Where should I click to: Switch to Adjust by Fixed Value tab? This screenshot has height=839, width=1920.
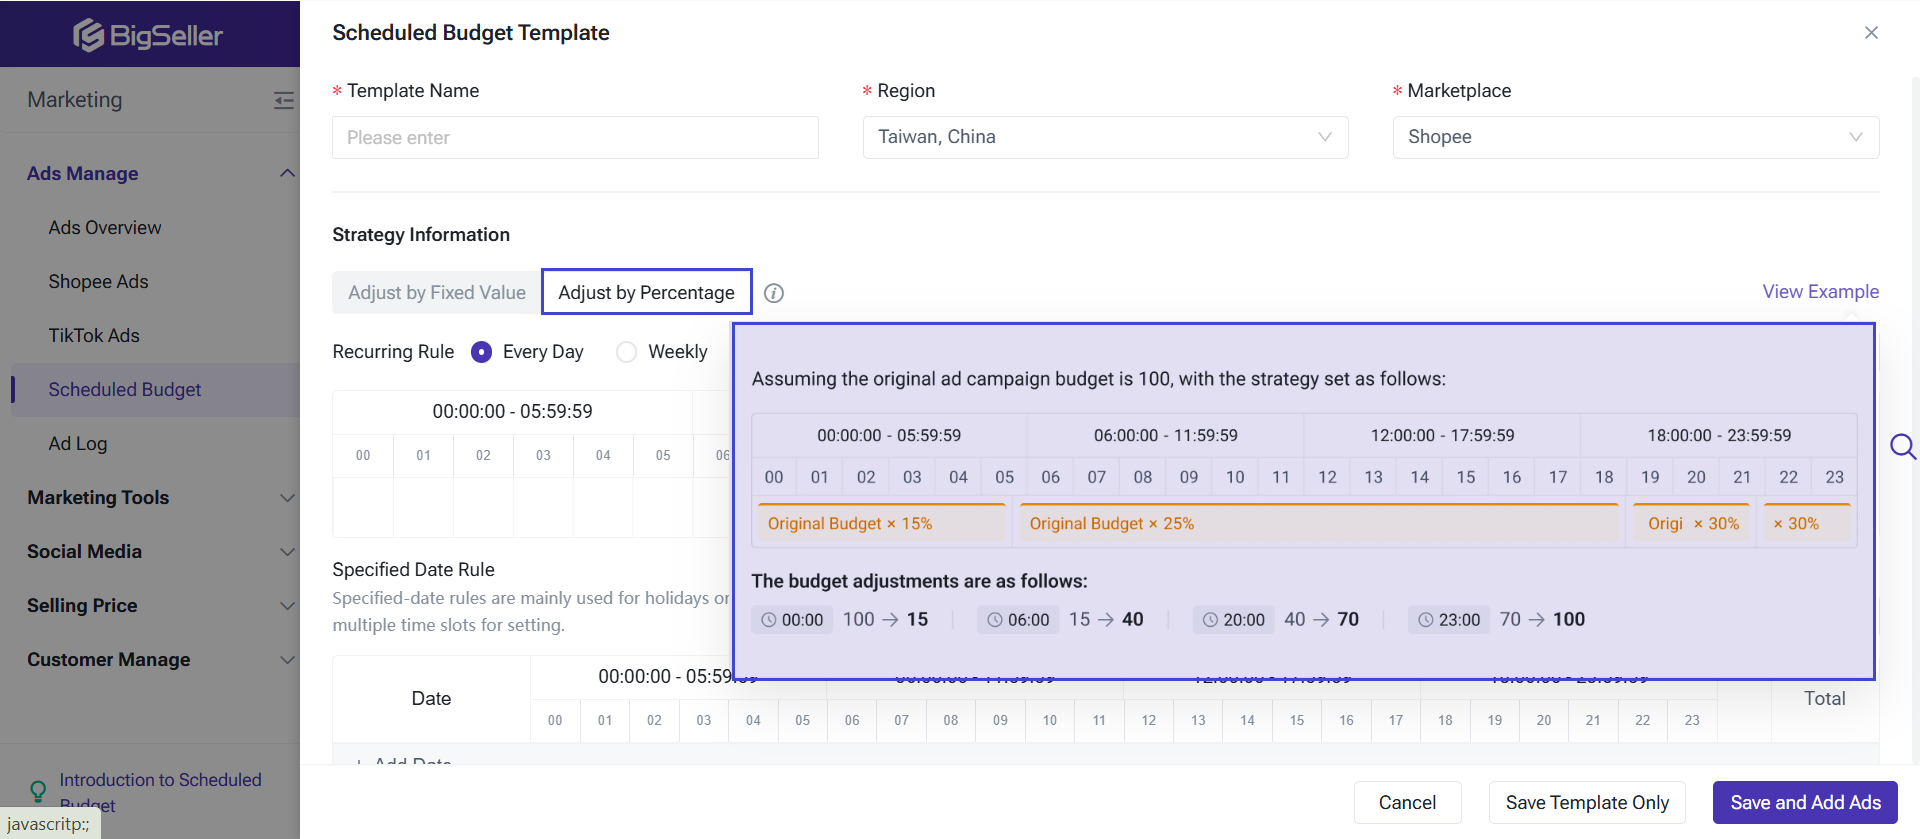[x=437, y=292]
